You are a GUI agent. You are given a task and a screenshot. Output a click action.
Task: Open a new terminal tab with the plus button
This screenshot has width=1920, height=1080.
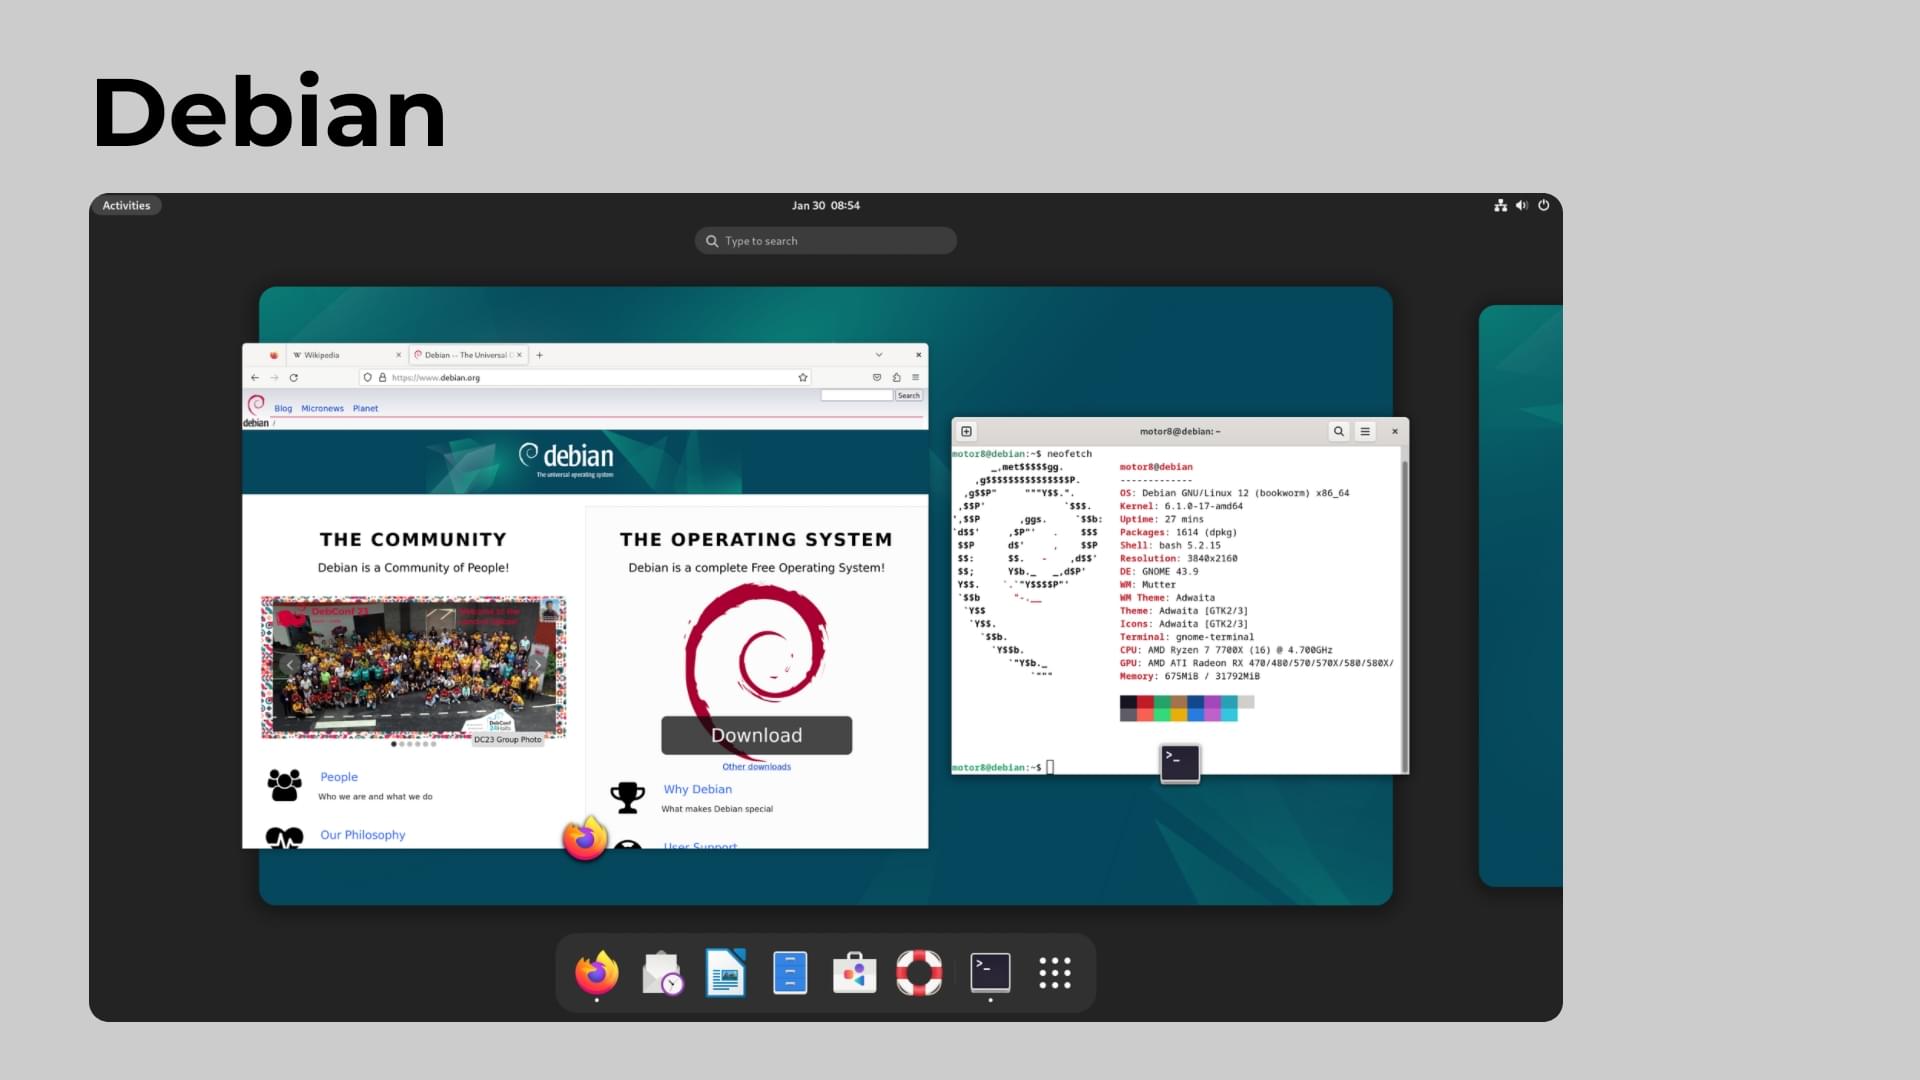click(966, 432)
